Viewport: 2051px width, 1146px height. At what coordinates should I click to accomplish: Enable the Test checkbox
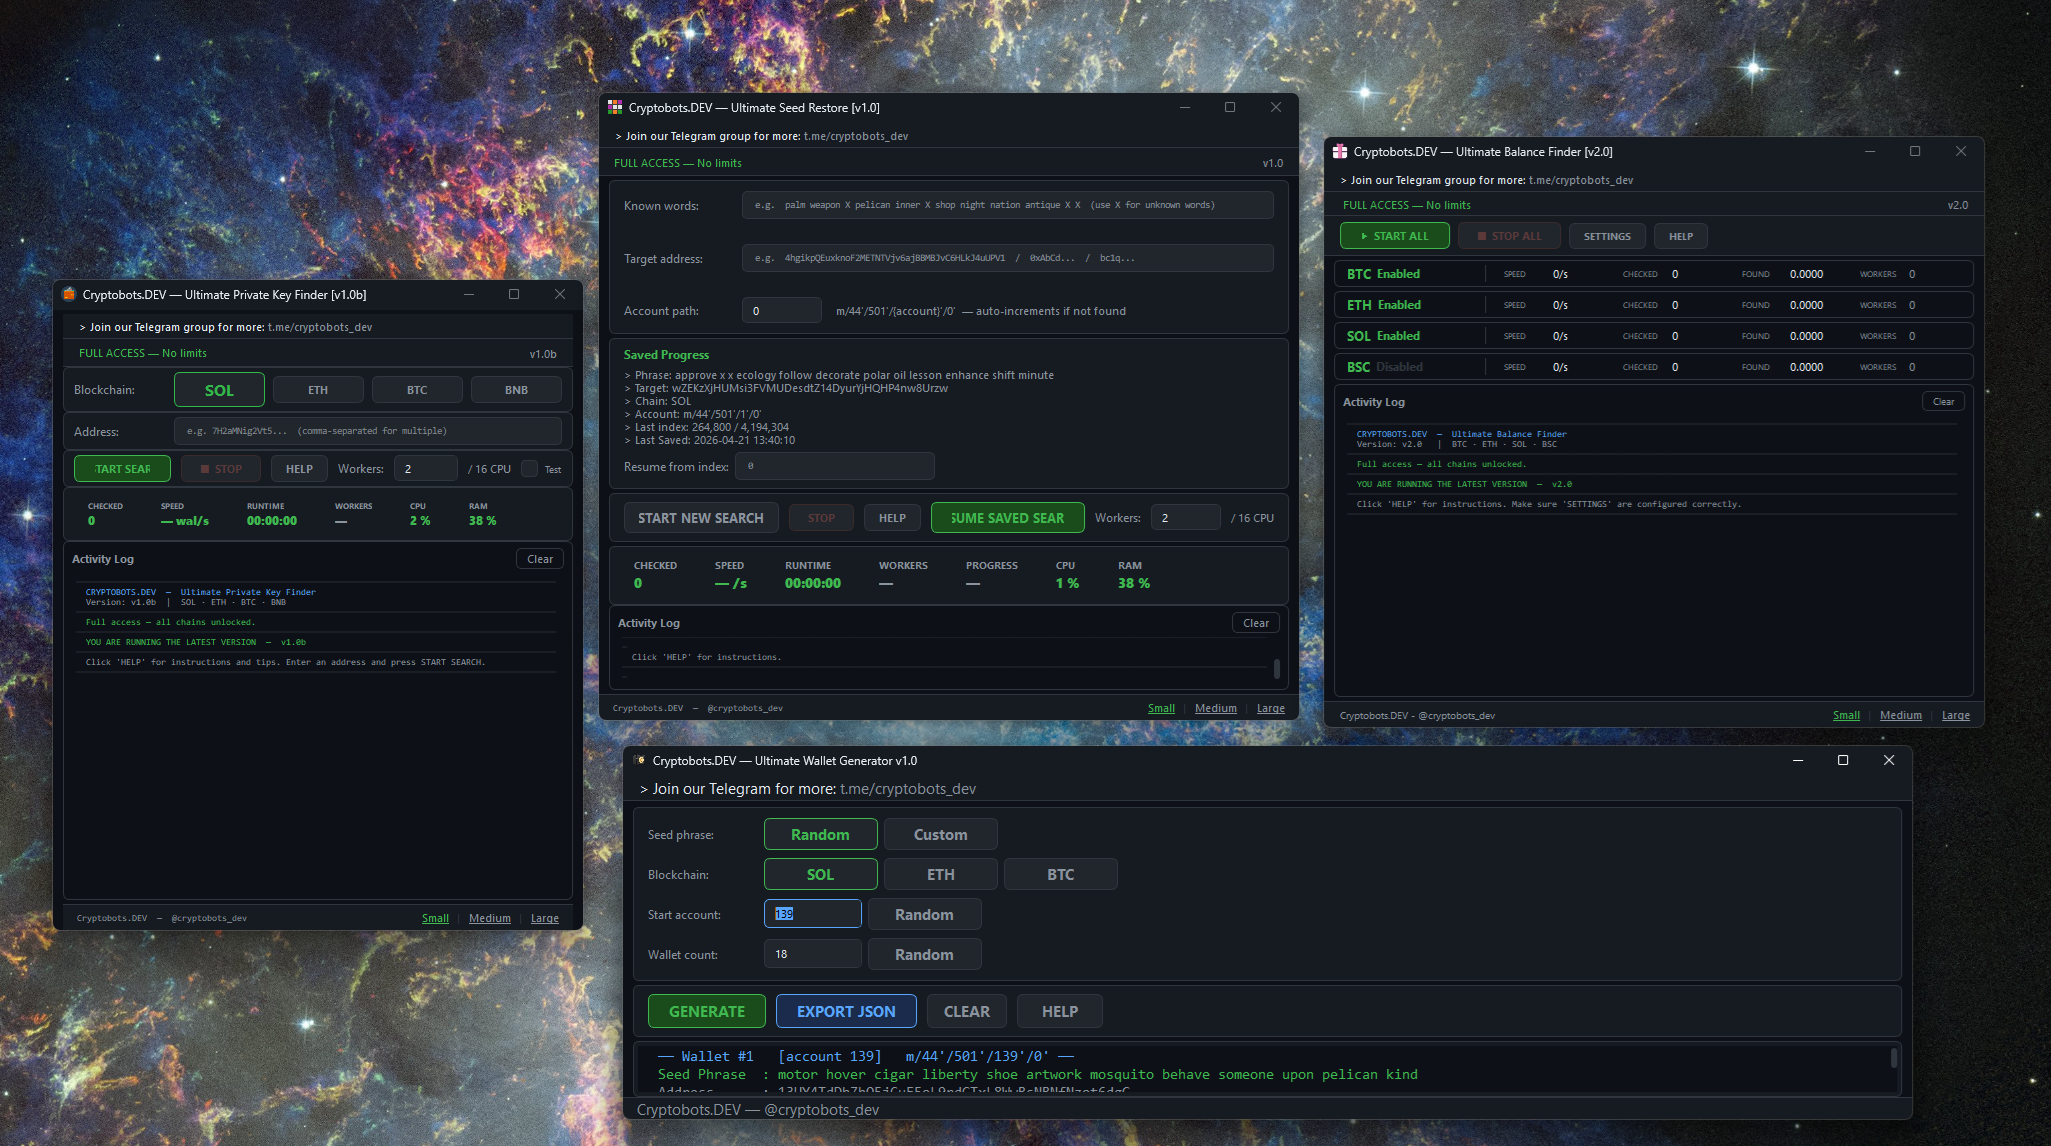[x=530, y=468]
